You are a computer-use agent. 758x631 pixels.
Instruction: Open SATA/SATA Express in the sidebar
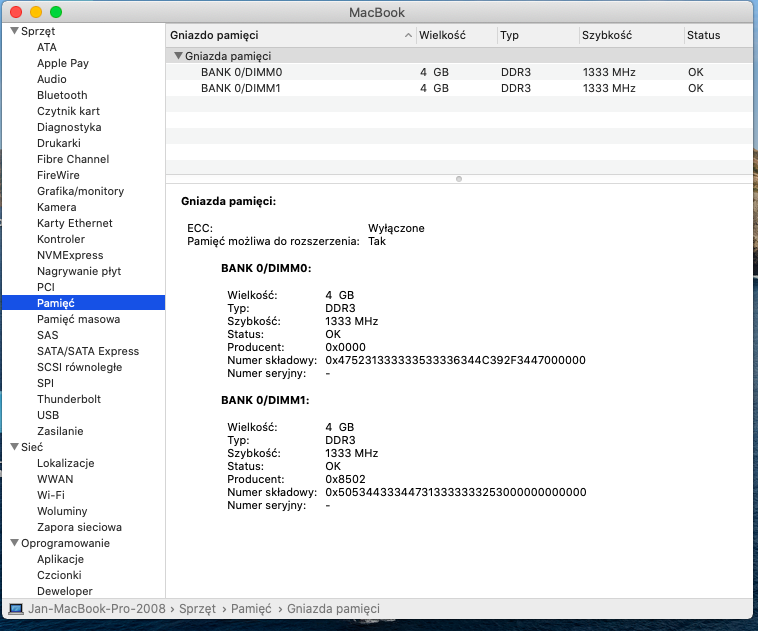(x=88, y=351)
